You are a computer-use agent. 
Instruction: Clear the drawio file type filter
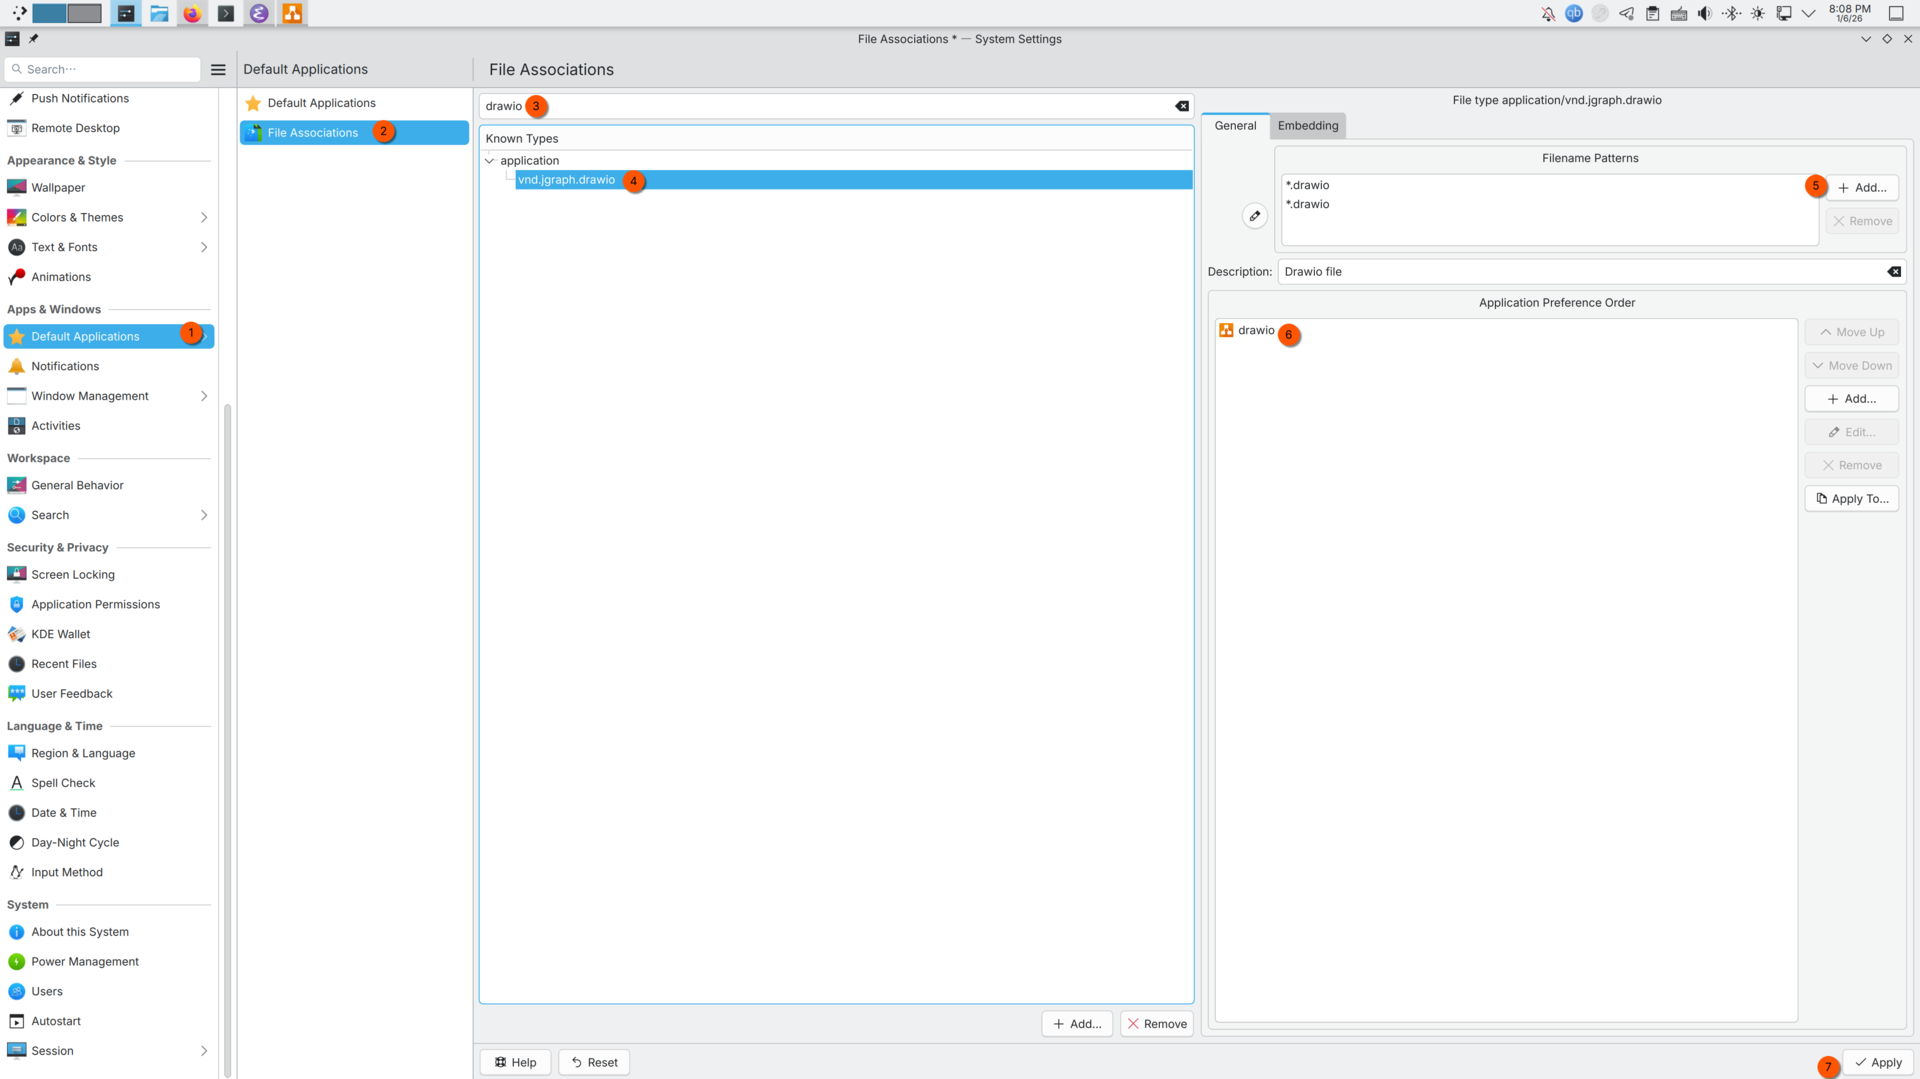(x=1182, y=106)
